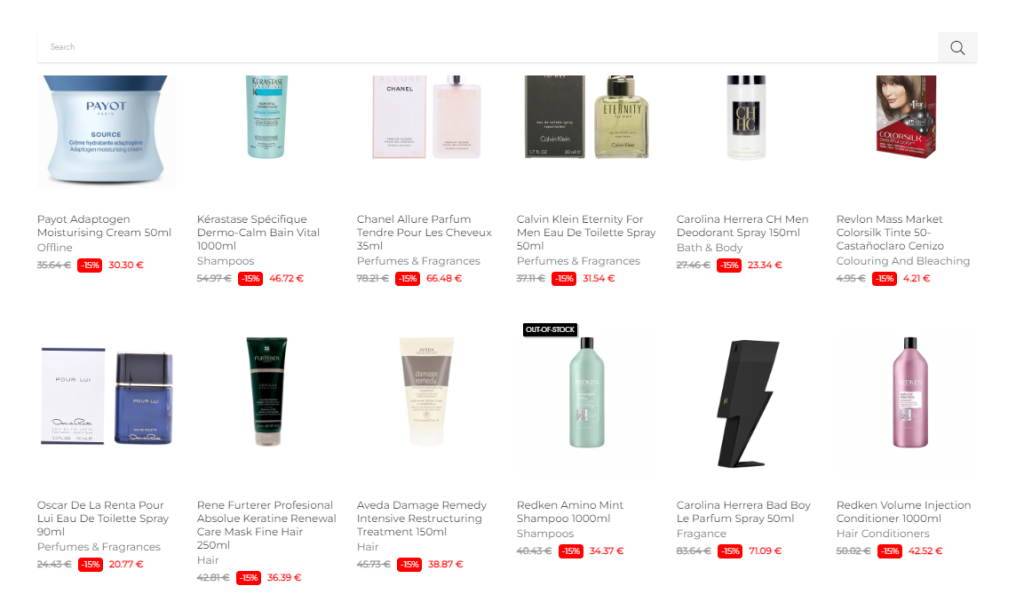Viewport: 1024px width, 602px height.
Task: Select the Calvin Klein Eternity product photo
Action: coord(586,117)
